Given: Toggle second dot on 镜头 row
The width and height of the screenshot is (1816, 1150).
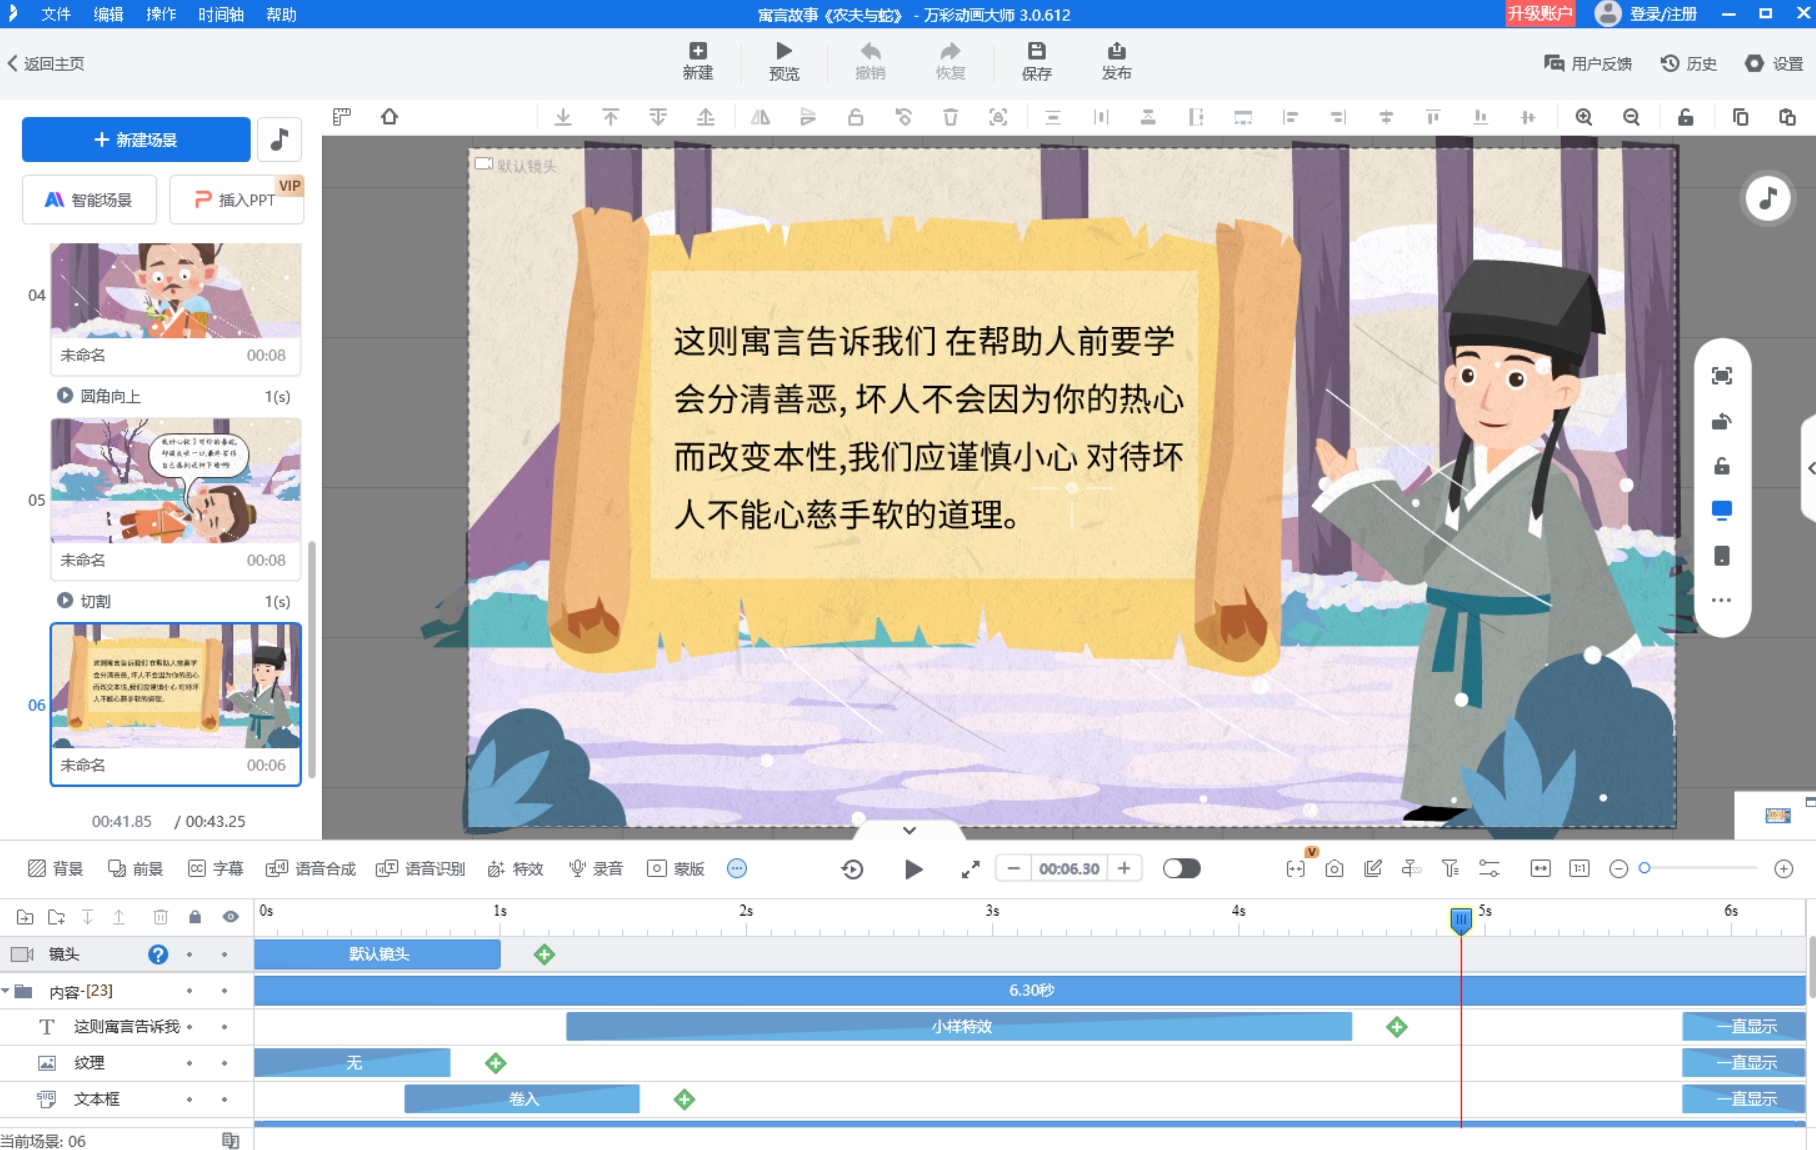Looking at the screenshot, I should tap(224, 954).
